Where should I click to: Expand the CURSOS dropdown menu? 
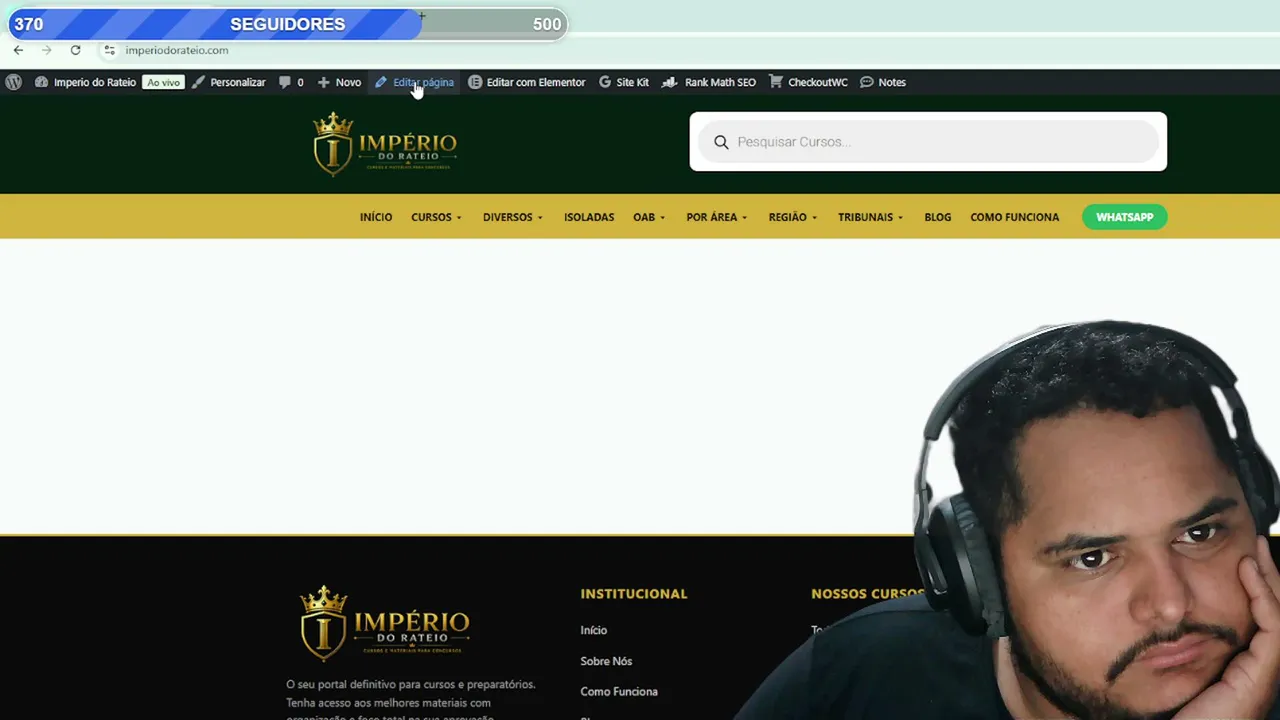coord(437,217)
